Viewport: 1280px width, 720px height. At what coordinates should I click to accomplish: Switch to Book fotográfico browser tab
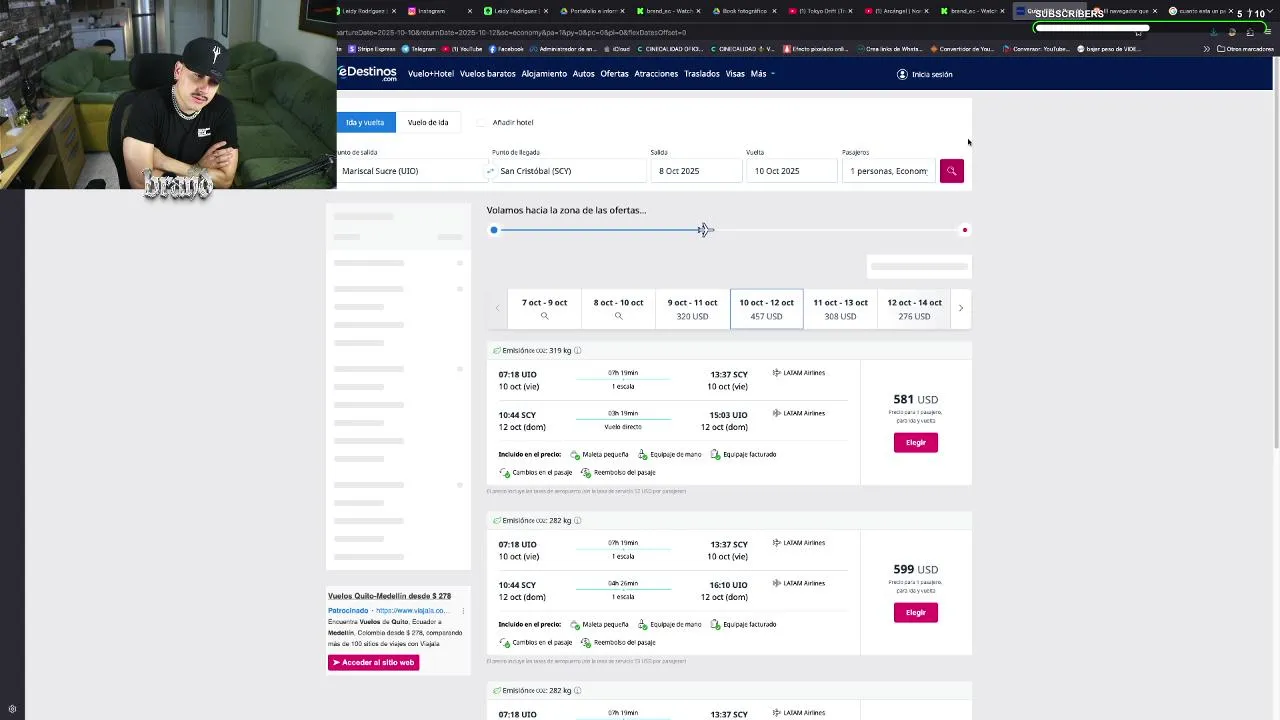point(744,11)
